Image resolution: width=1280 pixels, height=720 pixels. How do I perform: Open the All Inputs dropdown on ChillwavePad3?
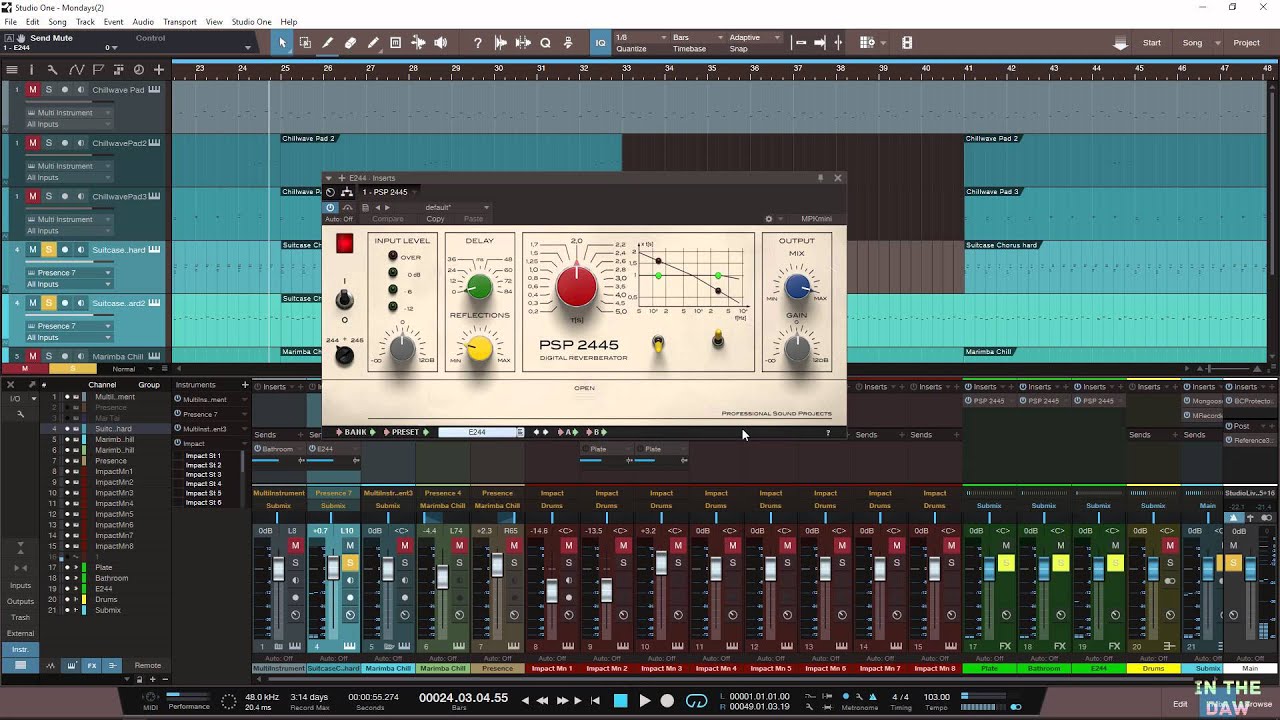click(x=69, y=231)
